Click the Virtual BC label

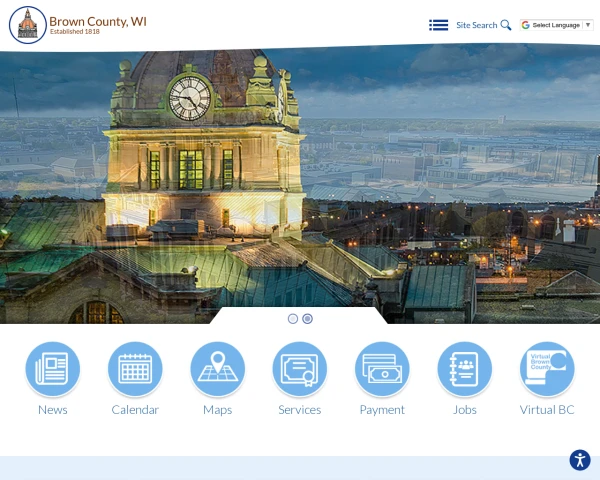coord(547,410)
